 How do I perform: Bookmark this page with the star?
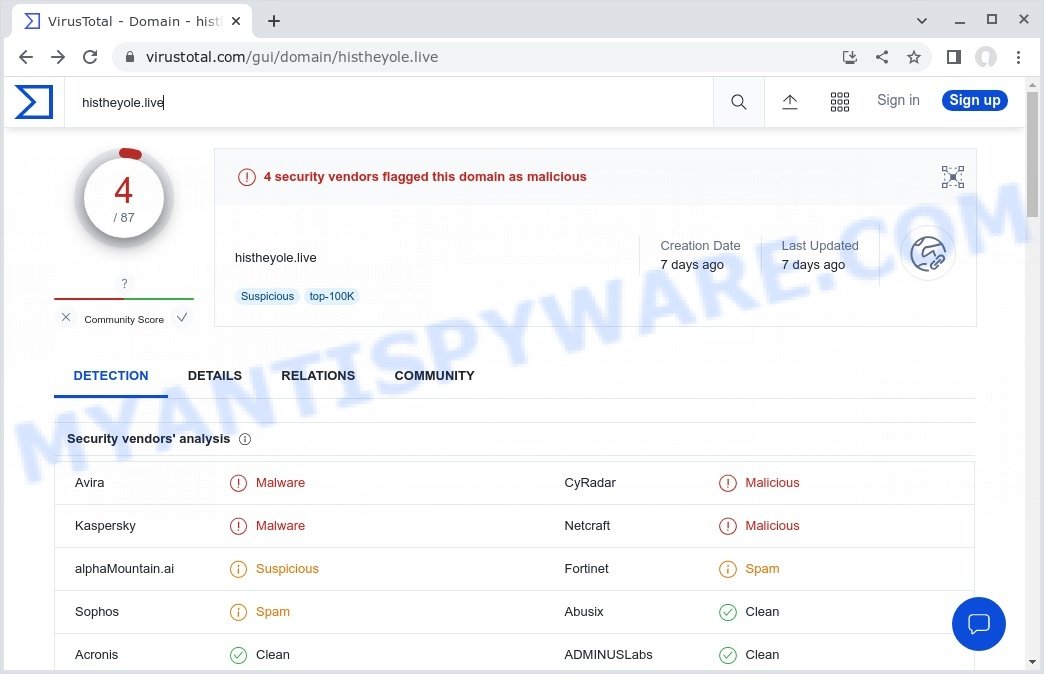(914, 57)
